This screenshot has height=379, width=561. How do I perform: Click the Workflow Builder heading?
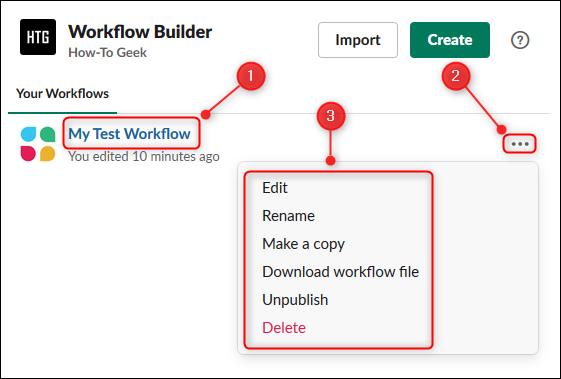coord(140,32)
